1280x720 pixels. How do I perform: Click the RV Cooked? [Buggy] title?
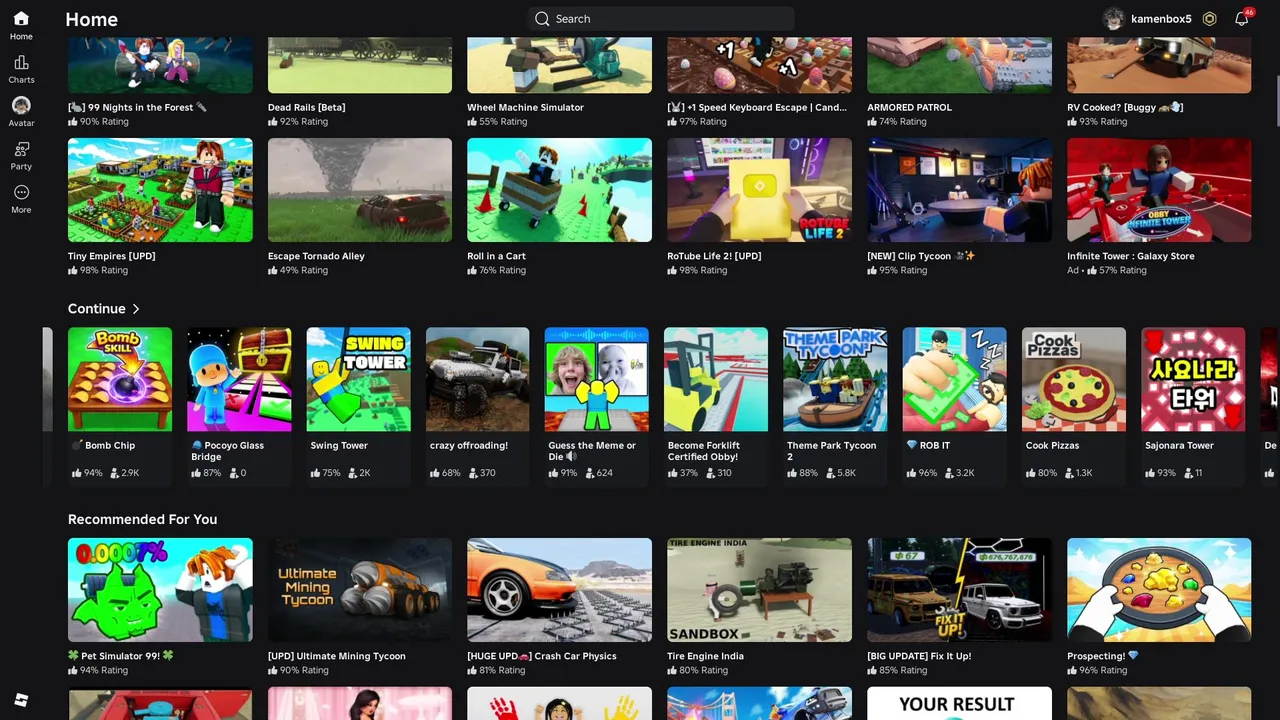click(1125, 107)
